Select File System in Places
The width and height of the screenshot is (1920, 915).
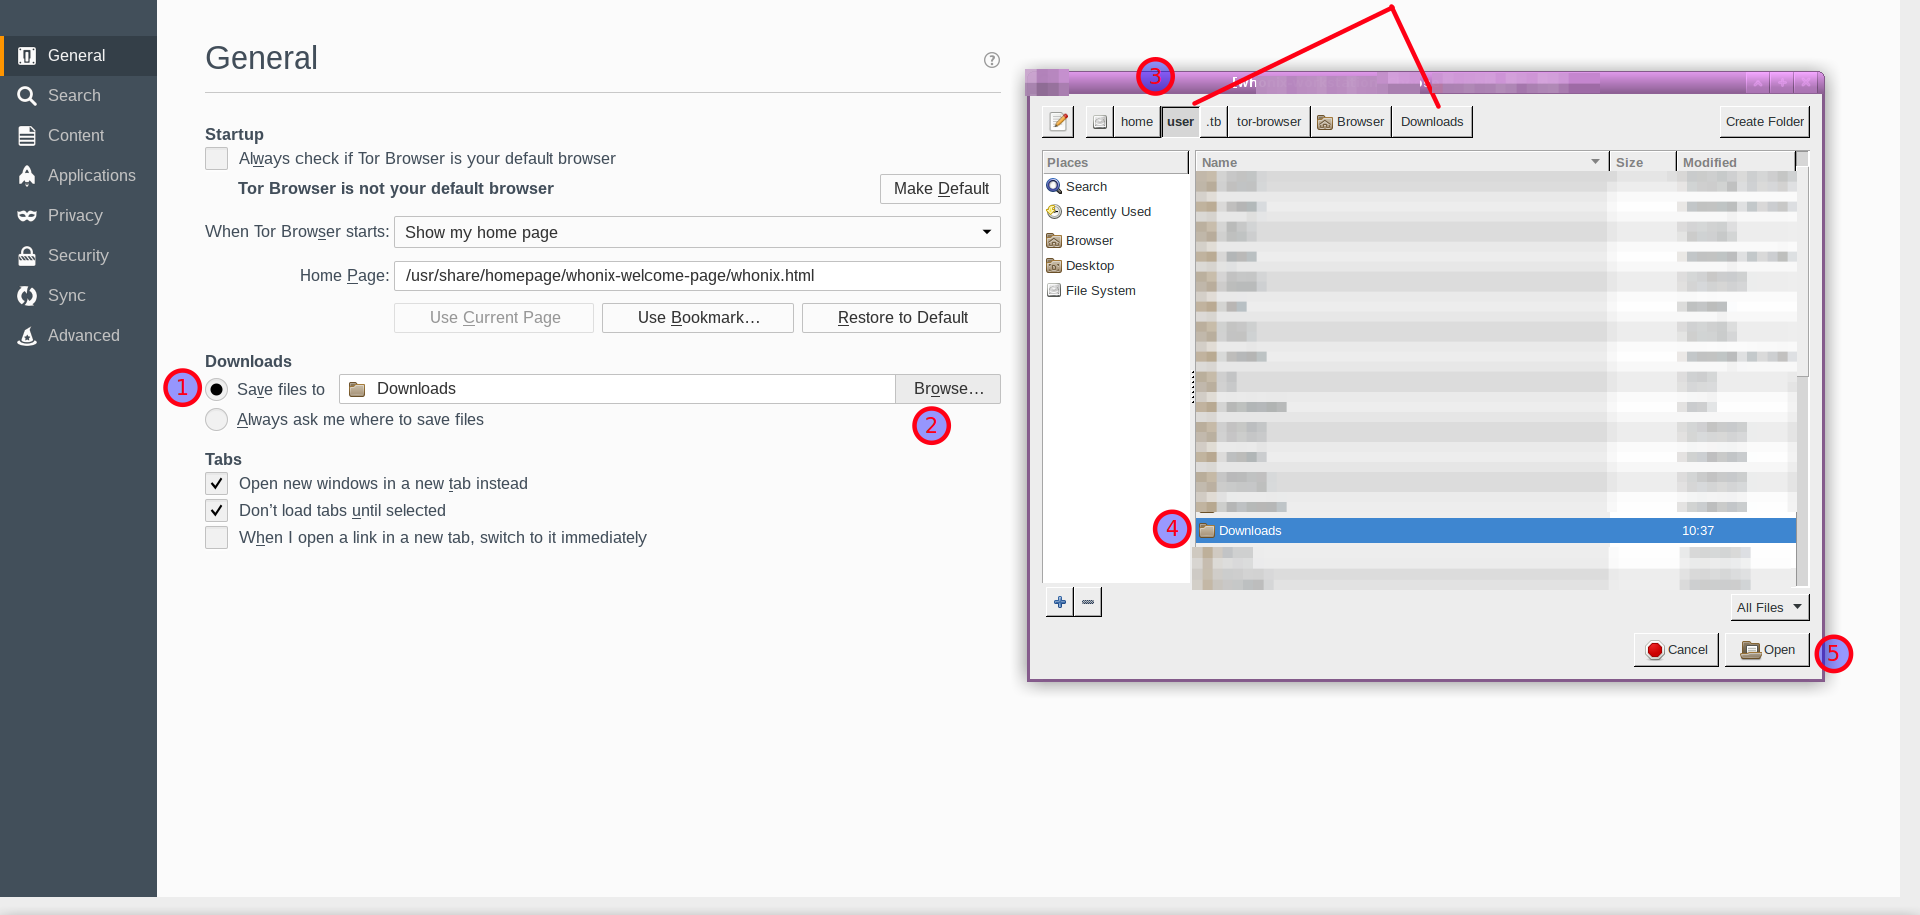(x=1099, y=291)
